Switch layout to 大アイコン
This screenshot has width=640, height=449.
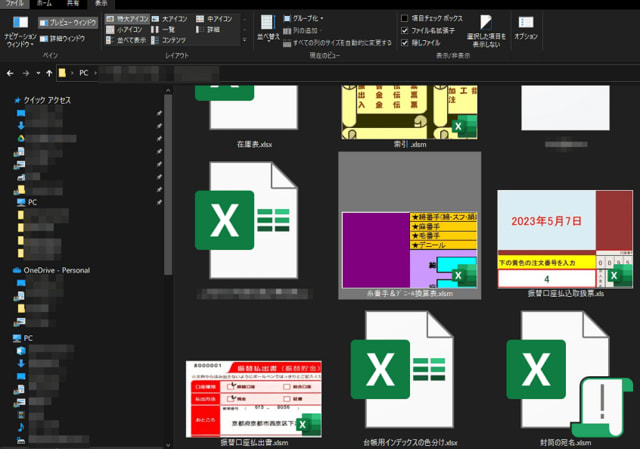pyautogui.click(x=171, y=19)
